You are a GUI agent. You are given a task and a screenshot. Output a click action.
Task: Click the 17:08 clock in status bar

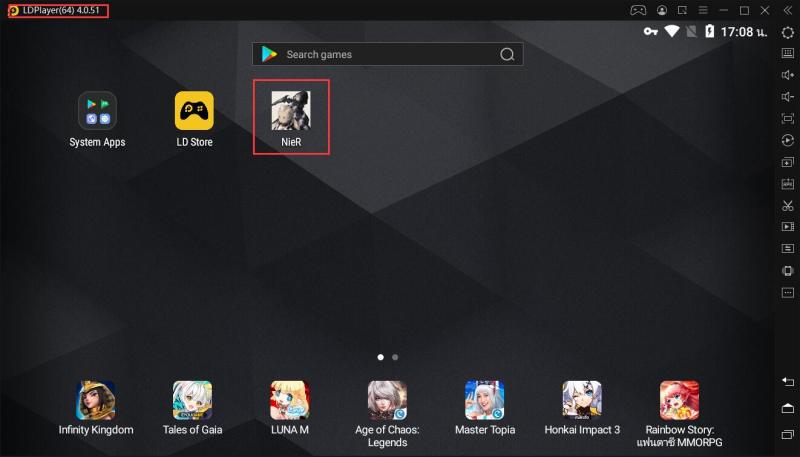click(744, 32)
